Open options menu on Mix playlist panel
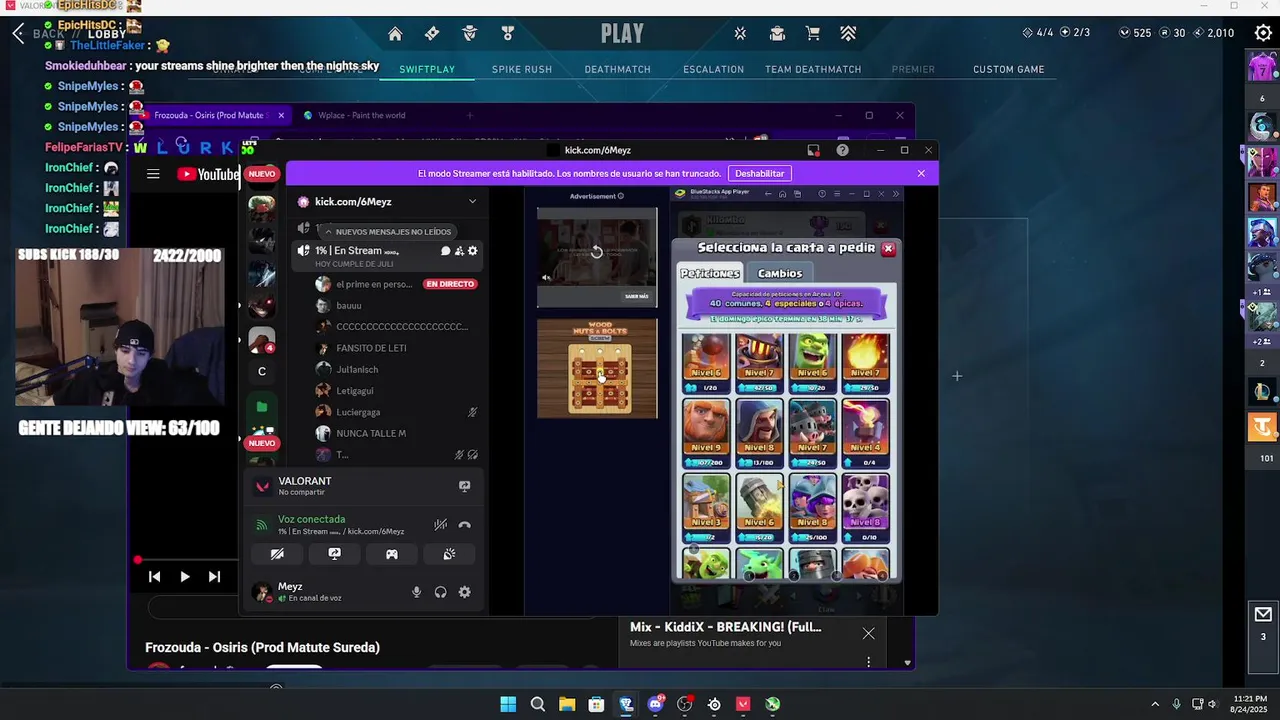 pyautogui.click(x=868, y=662)
